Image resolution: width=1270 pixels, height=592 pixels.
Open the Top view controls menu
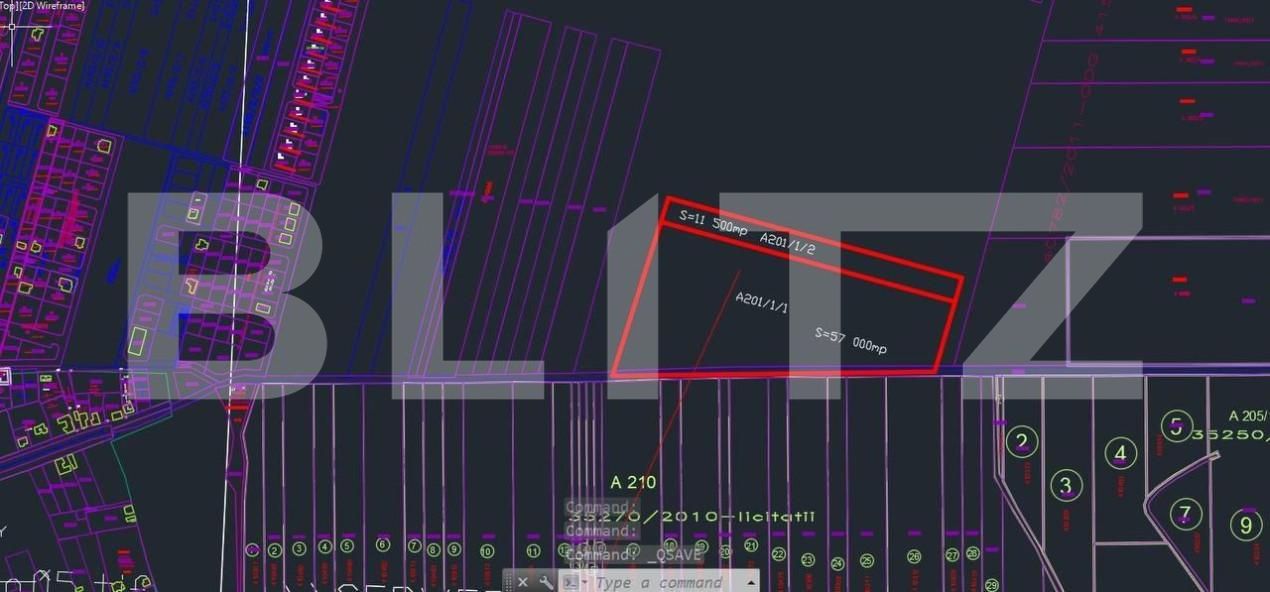click(x=8, y=6)
